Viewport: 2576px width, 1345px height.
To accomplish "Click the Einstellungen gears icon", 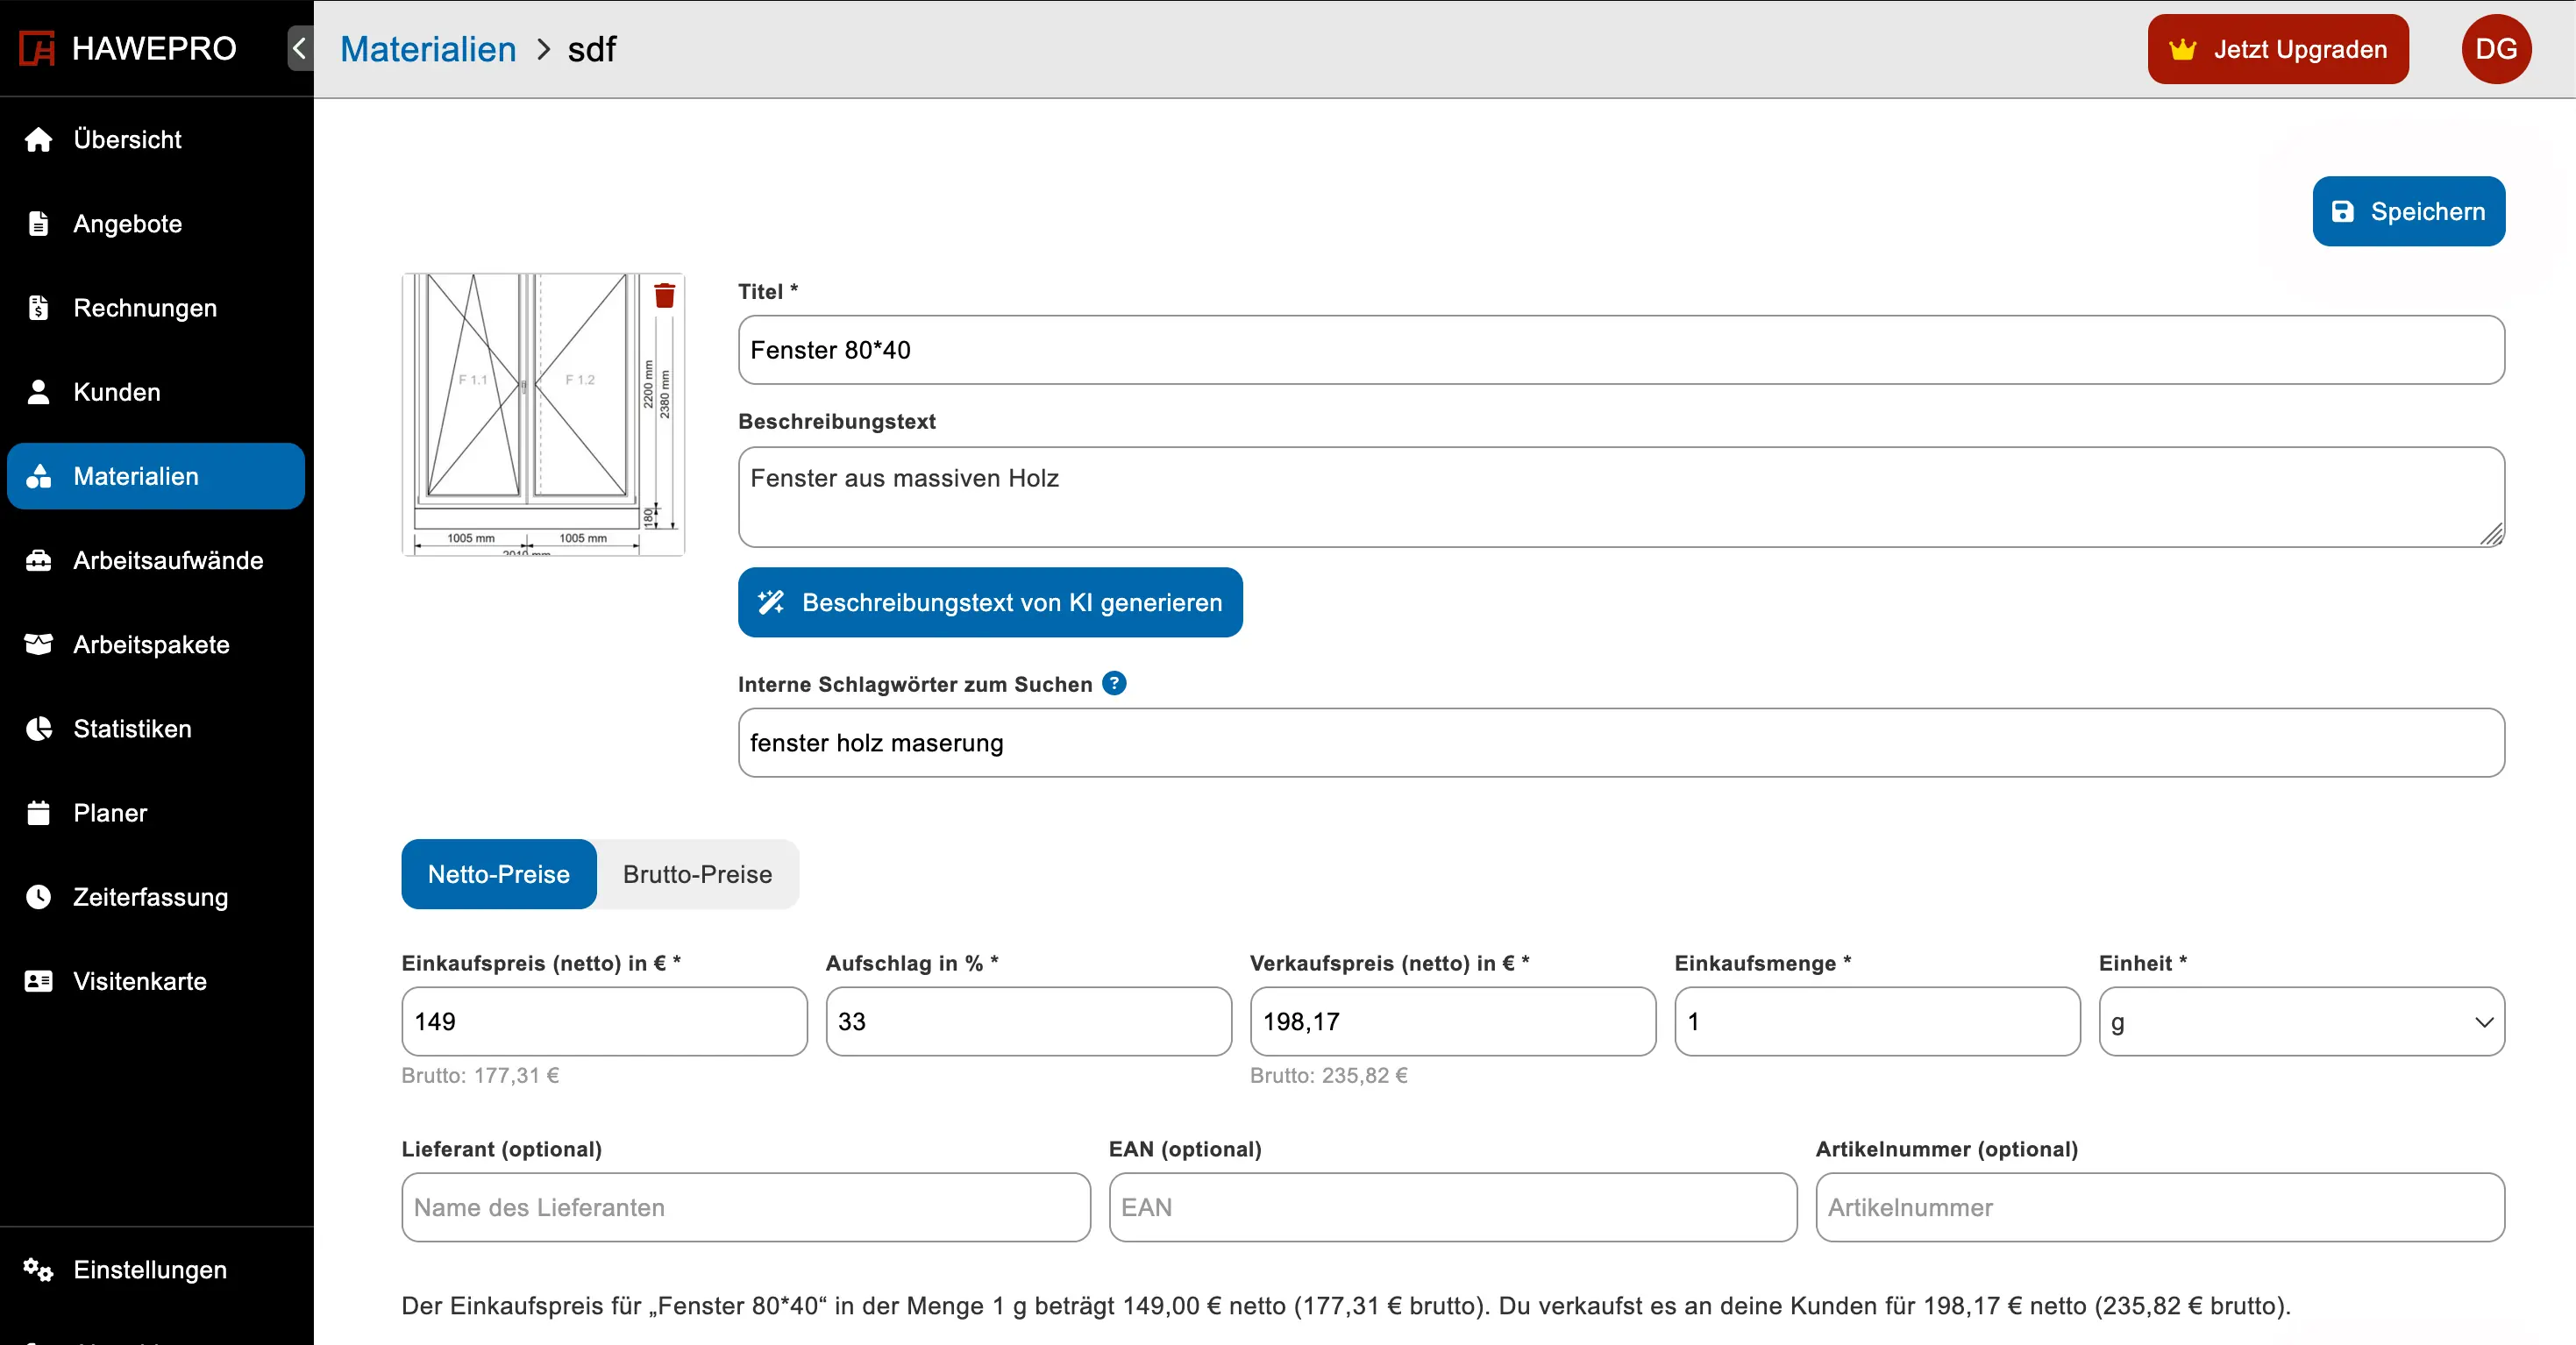I will pos(38,1269).
